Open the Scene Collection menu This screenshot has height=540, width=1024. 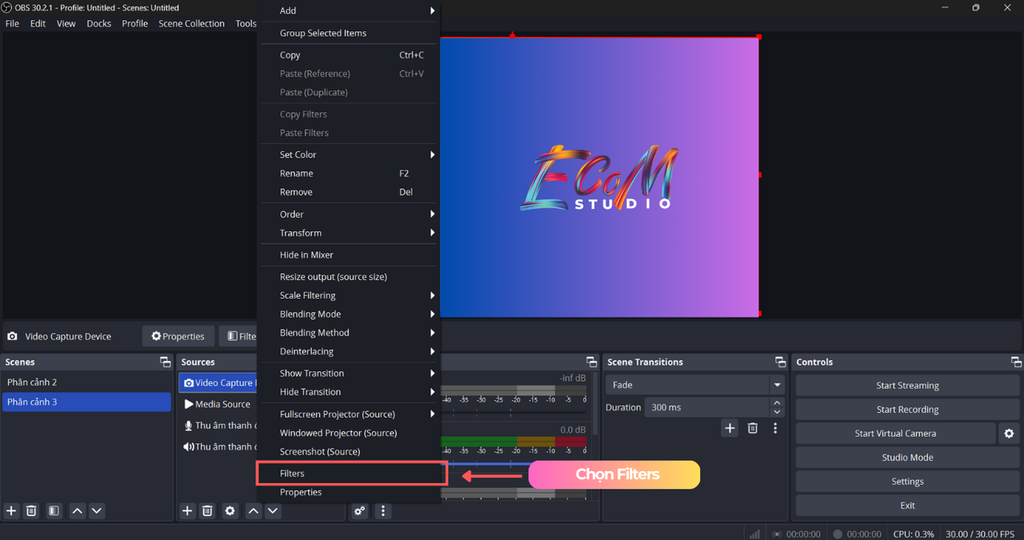pyautogui.click(x=191, y=24)
